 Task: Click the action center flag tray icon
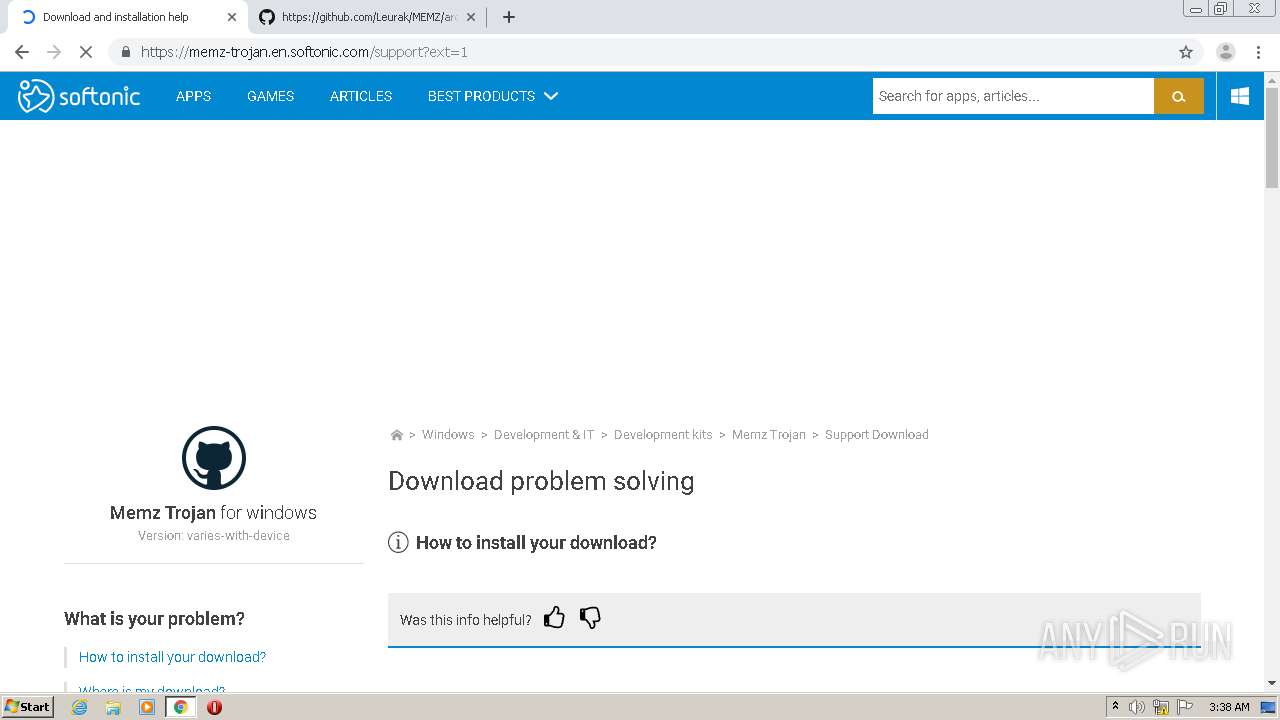1185,707
